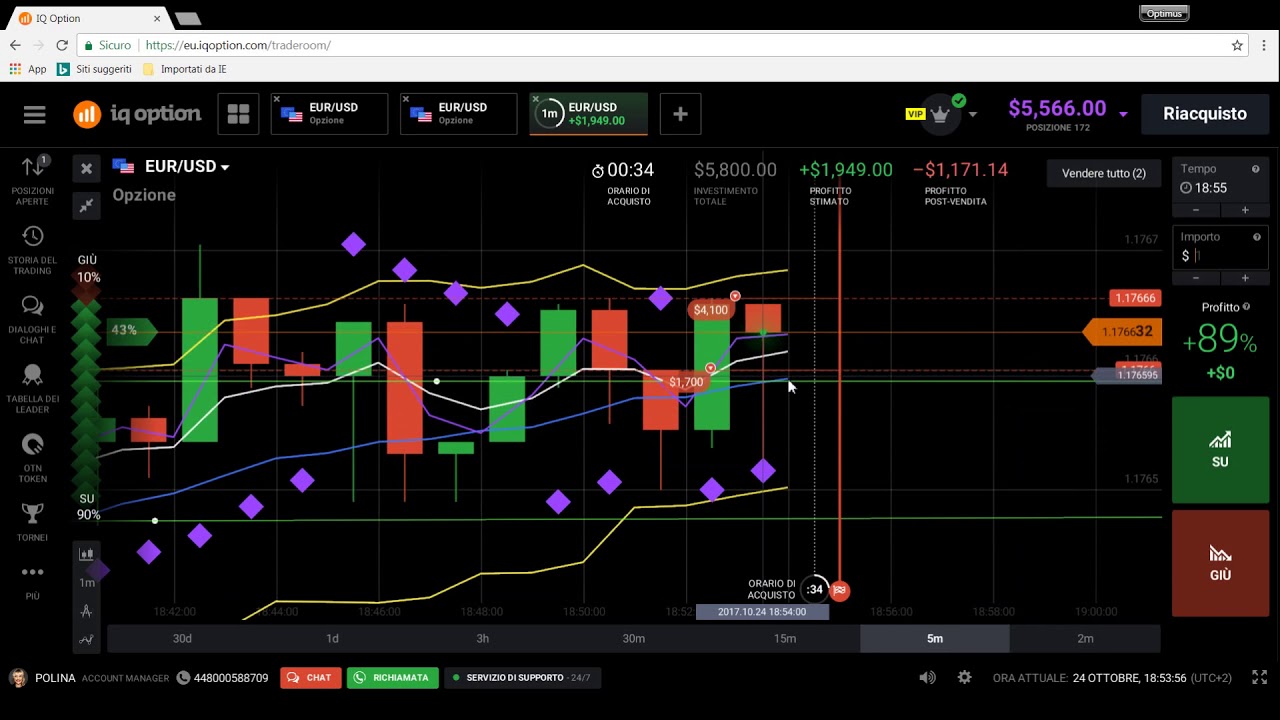Click Servizio di Supporto 24/7
Image resolution: width=1280 pixels, height=720 pixels.
[522, 678]
